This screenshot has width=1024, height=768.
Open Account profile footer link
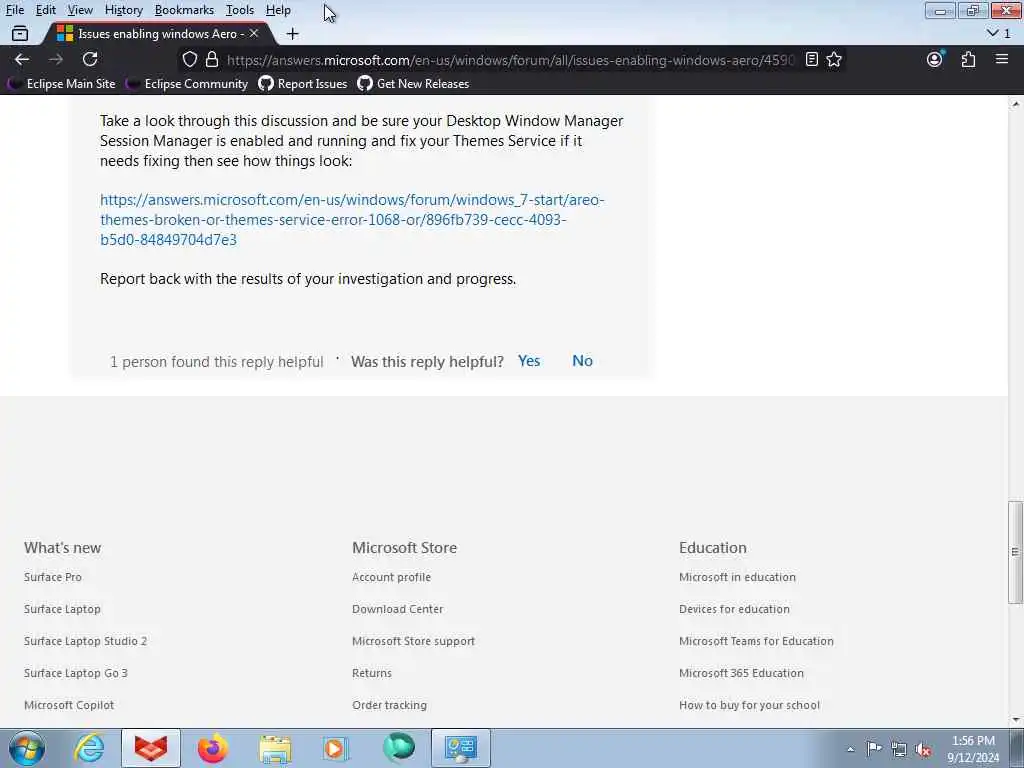(391, 577)
